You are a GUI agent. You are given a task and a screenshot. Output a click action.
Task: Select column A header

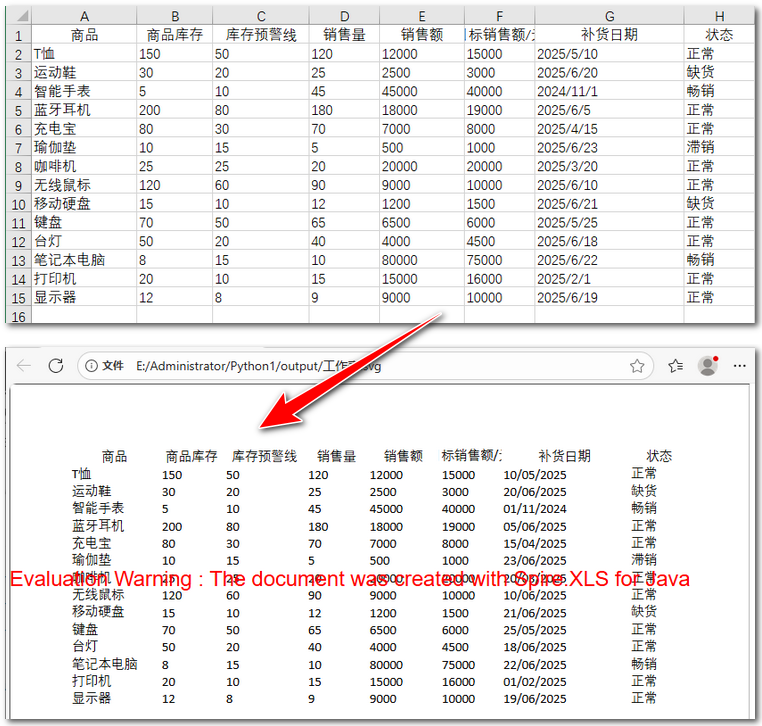84,16
